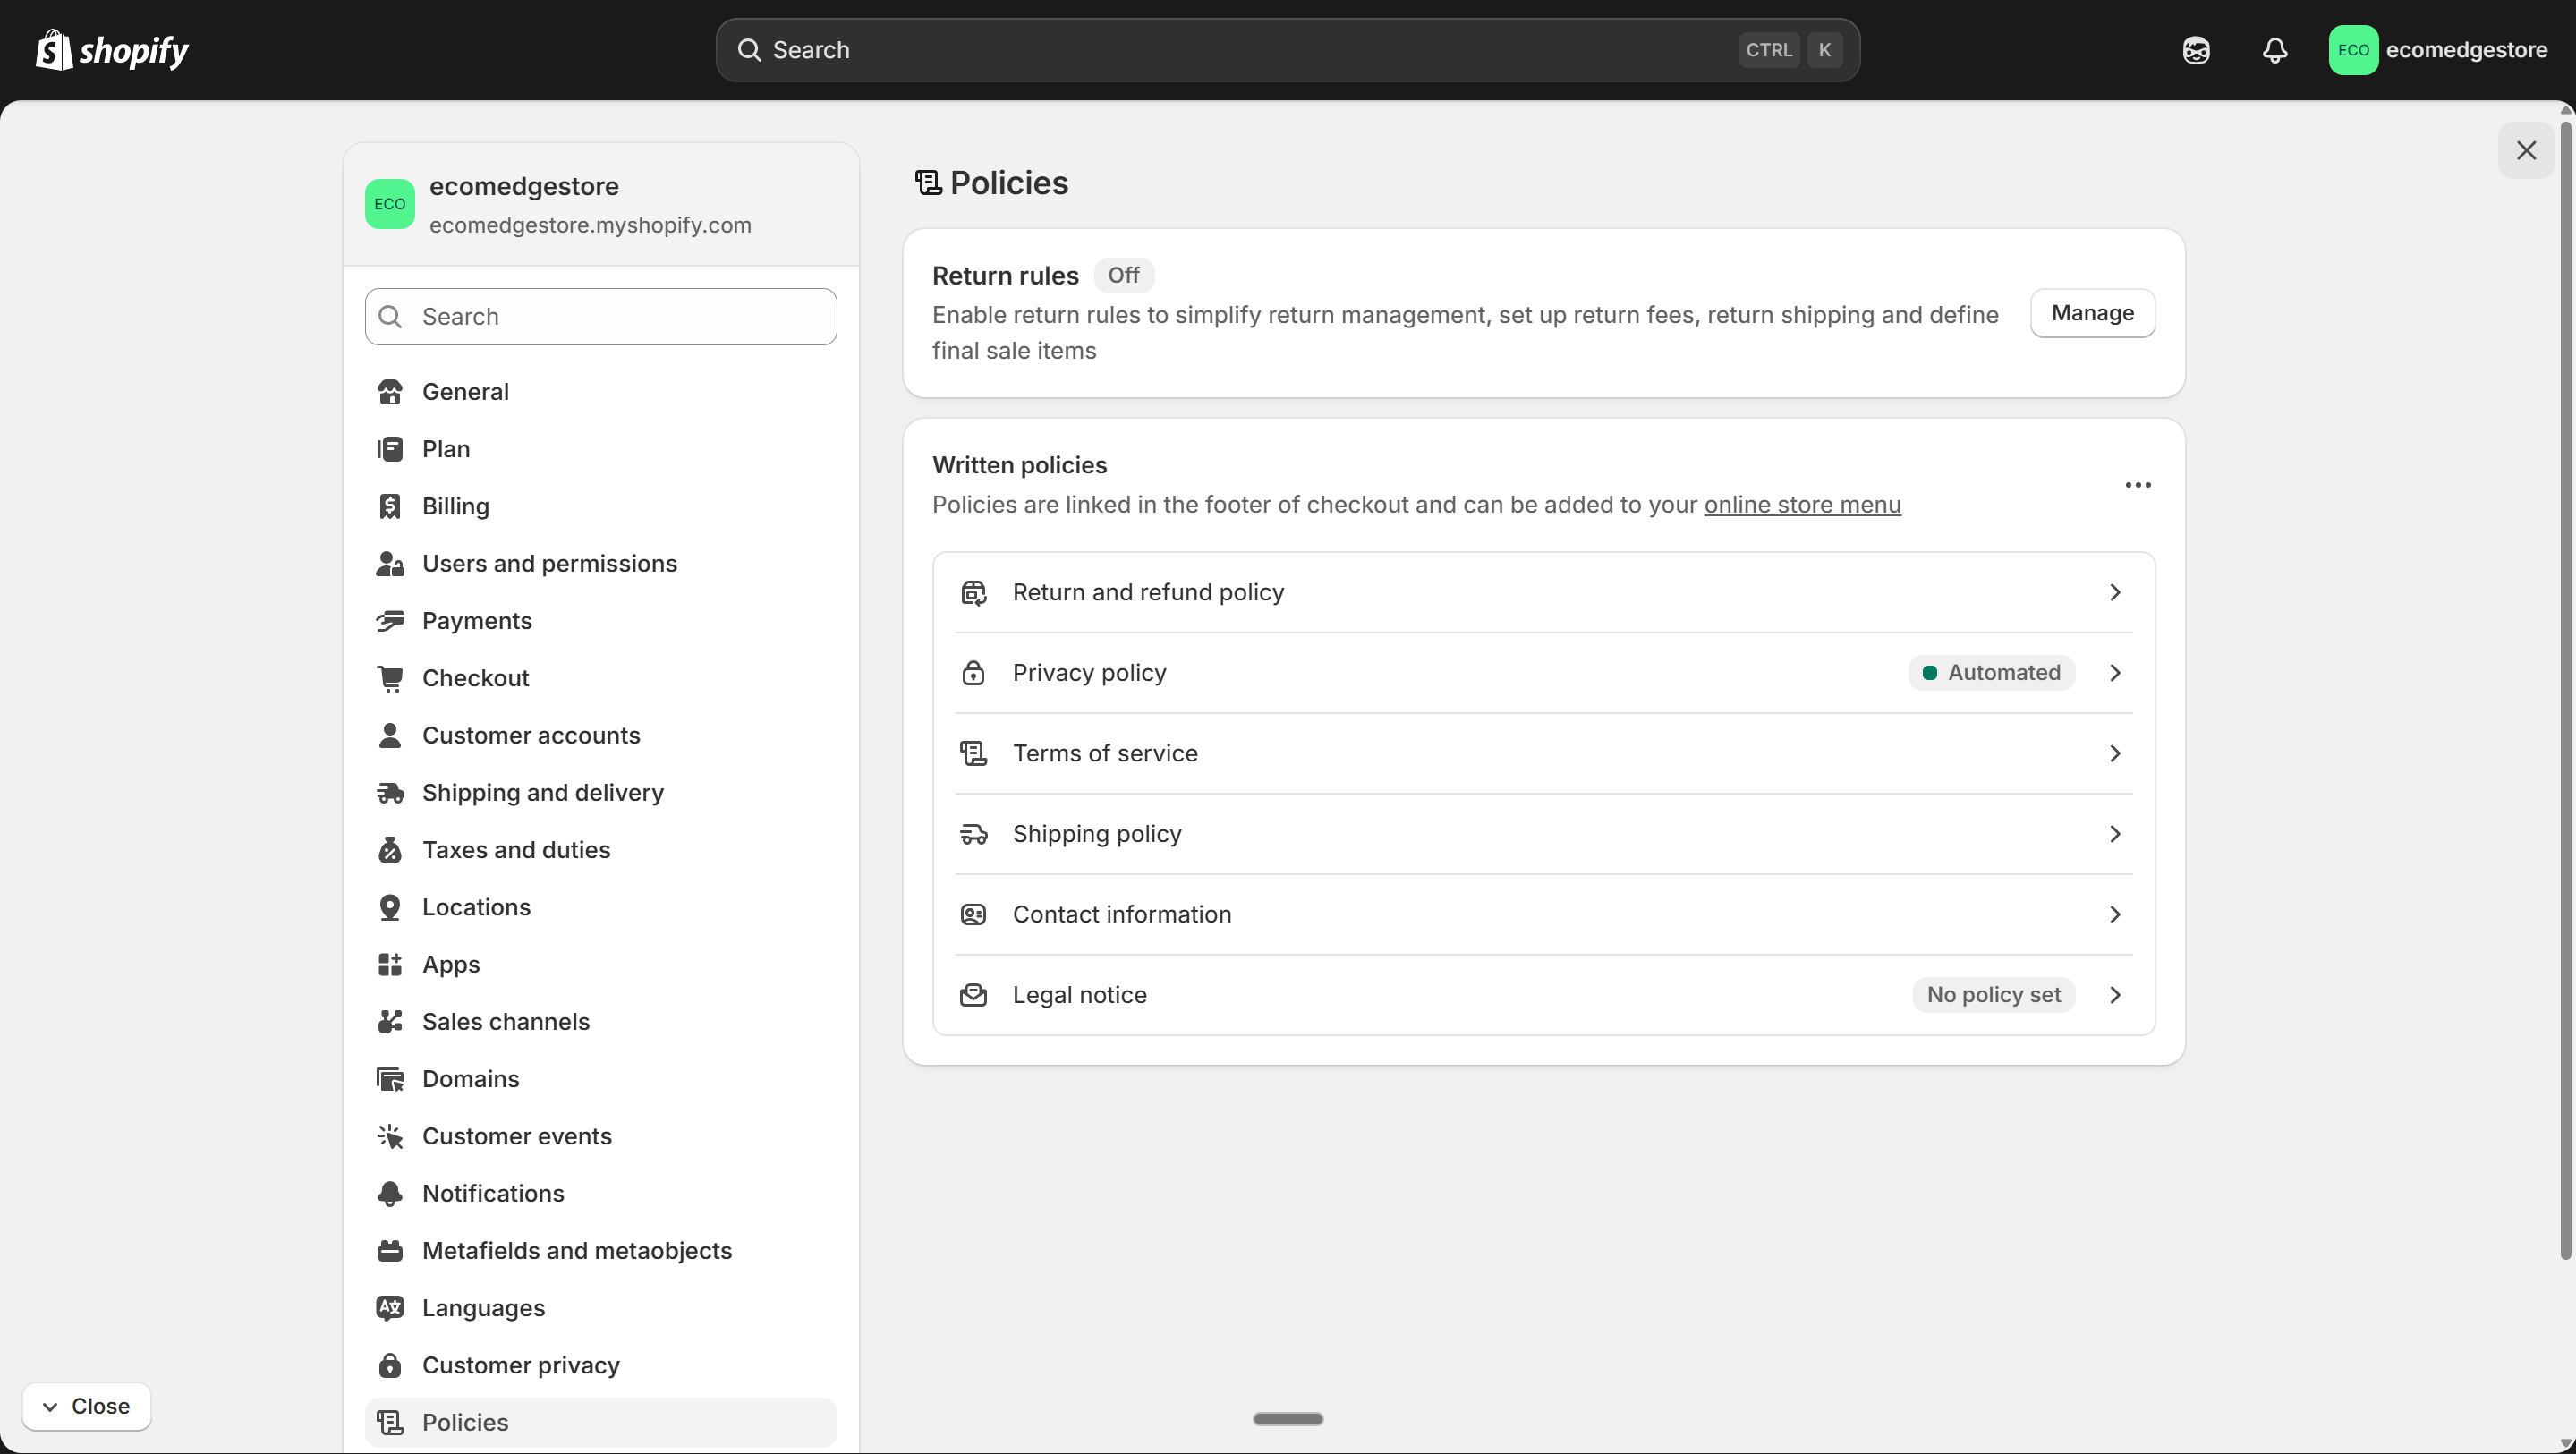
Task: Select the Taxes and duties sidebar icon
Action: coord(390,849)
